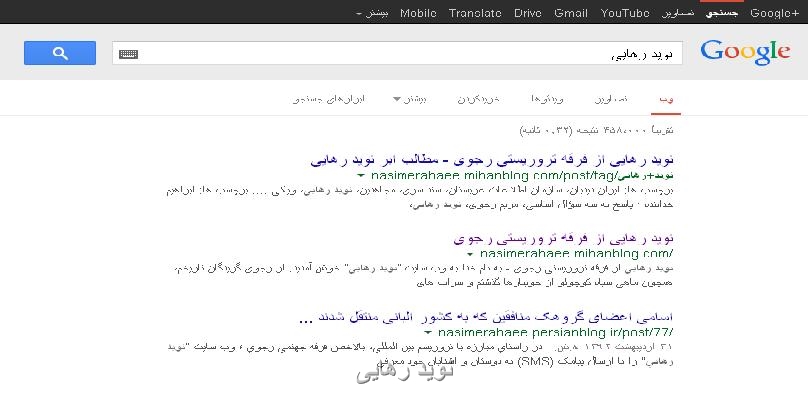Switch to the ویدئوها results tab
This screenshot has height=395, width=809.
547,99
